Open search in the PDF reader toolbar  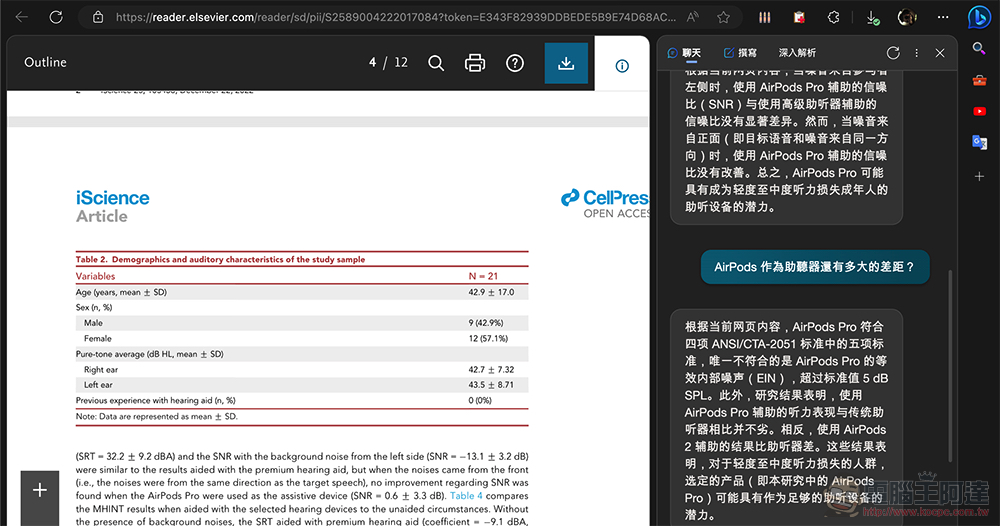436,63
